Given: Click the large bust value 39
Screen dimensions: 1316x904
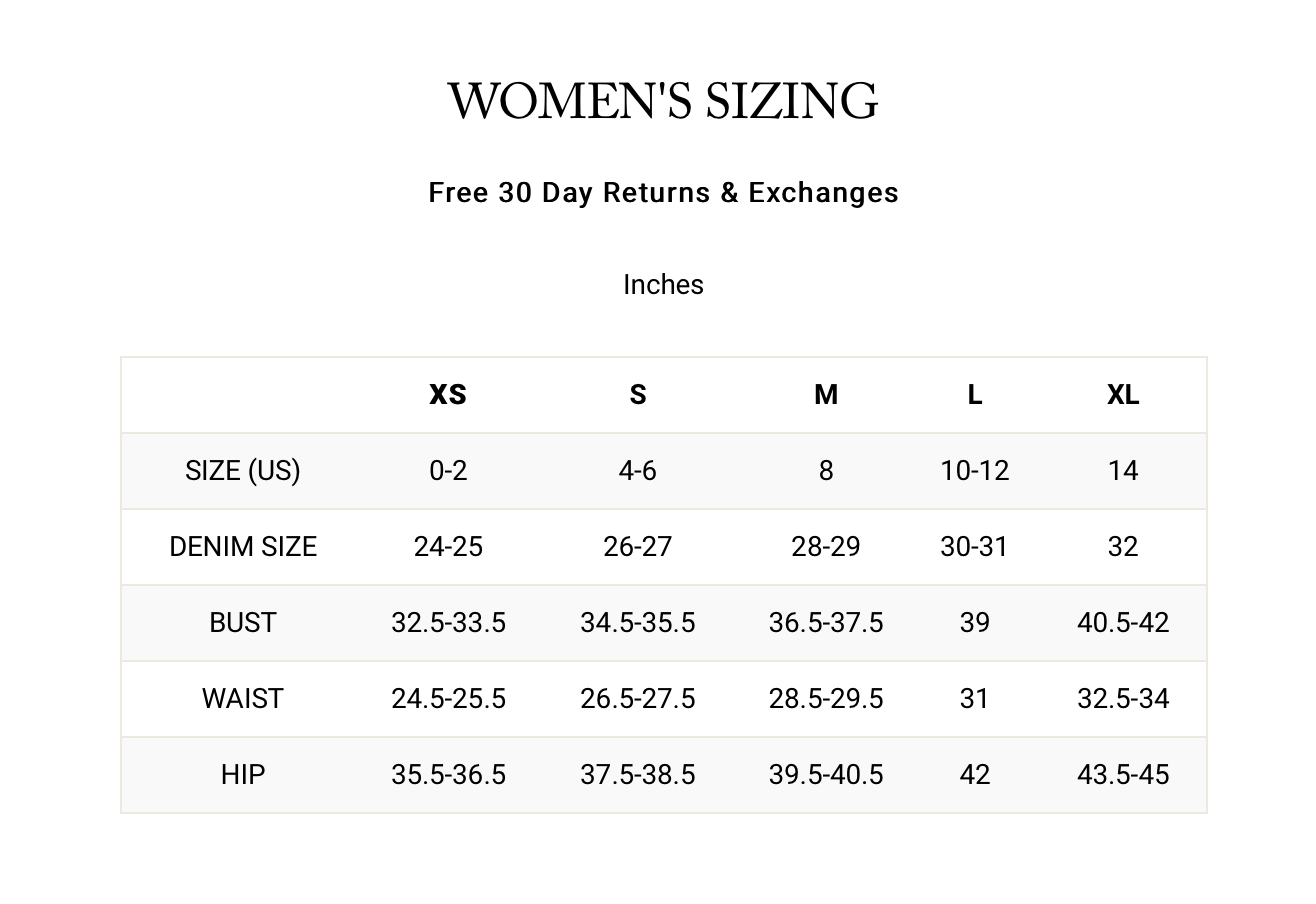Looking at the screenshot, I should click(x=974, y=623).
